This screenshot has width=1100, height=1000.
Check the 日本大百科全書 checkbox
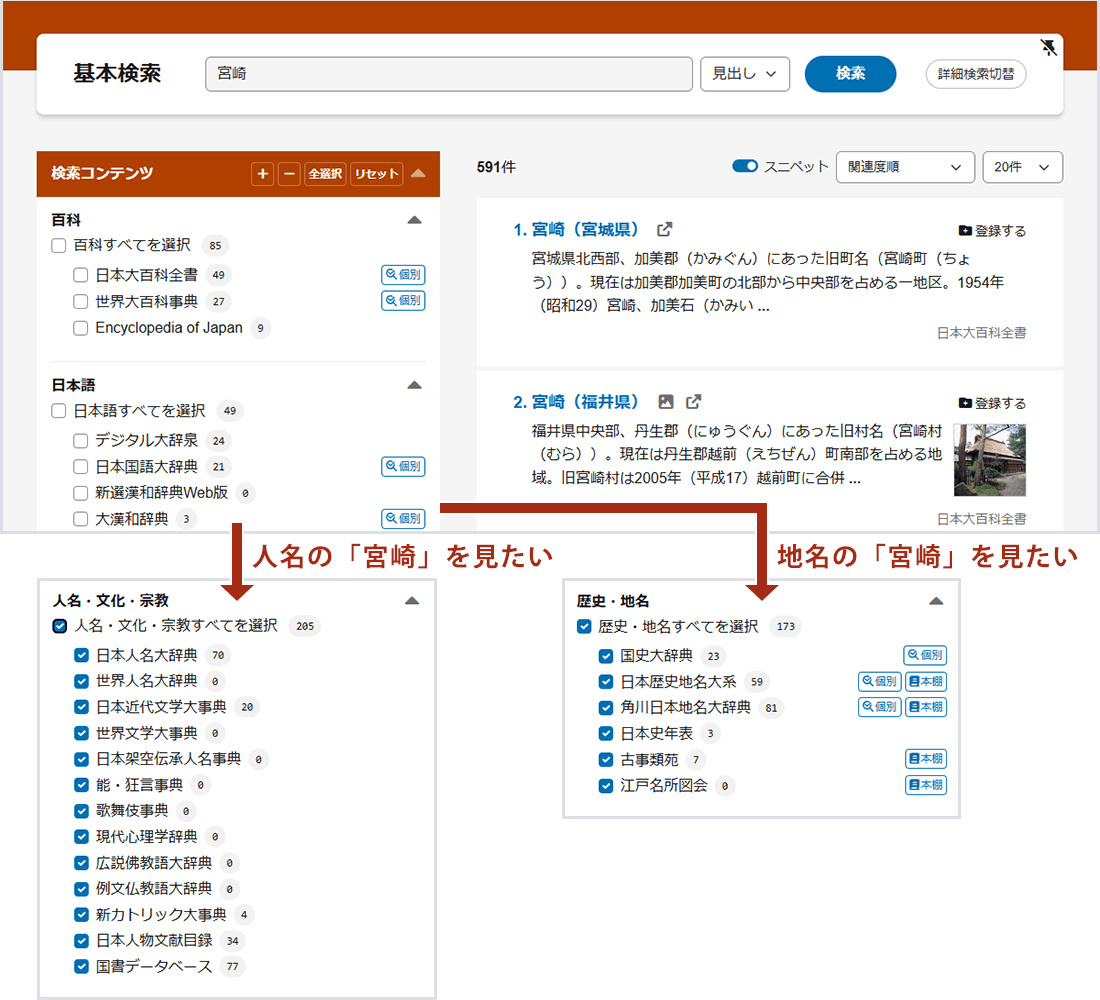tap(81, 275)
